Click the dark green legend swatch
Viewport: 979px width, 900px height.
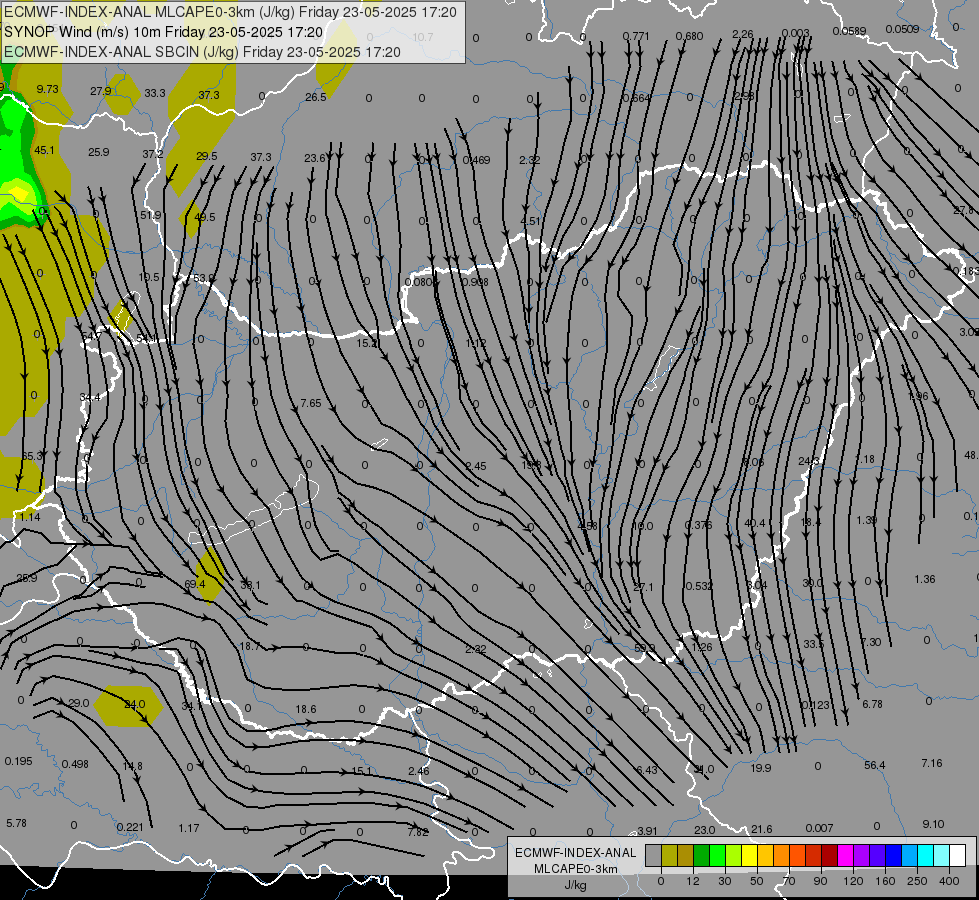click(701, 856)
